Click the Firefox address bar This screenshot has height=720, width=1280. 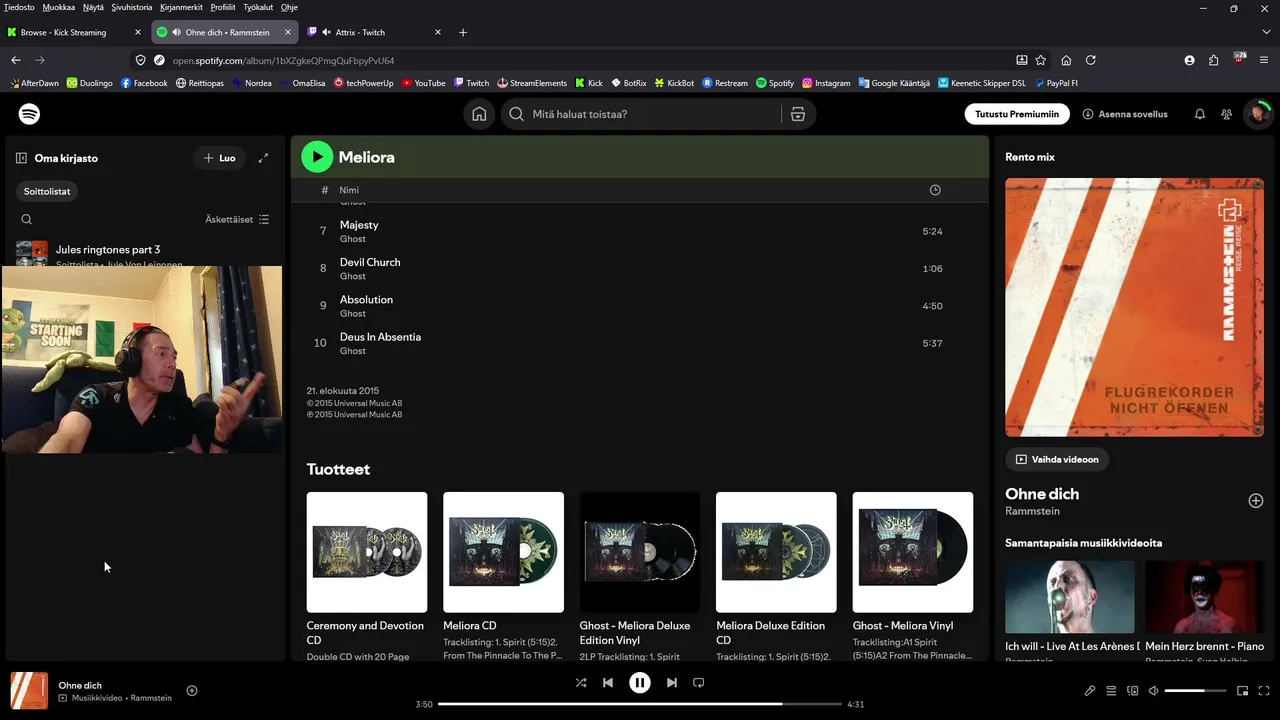click(x=590, y=60)
